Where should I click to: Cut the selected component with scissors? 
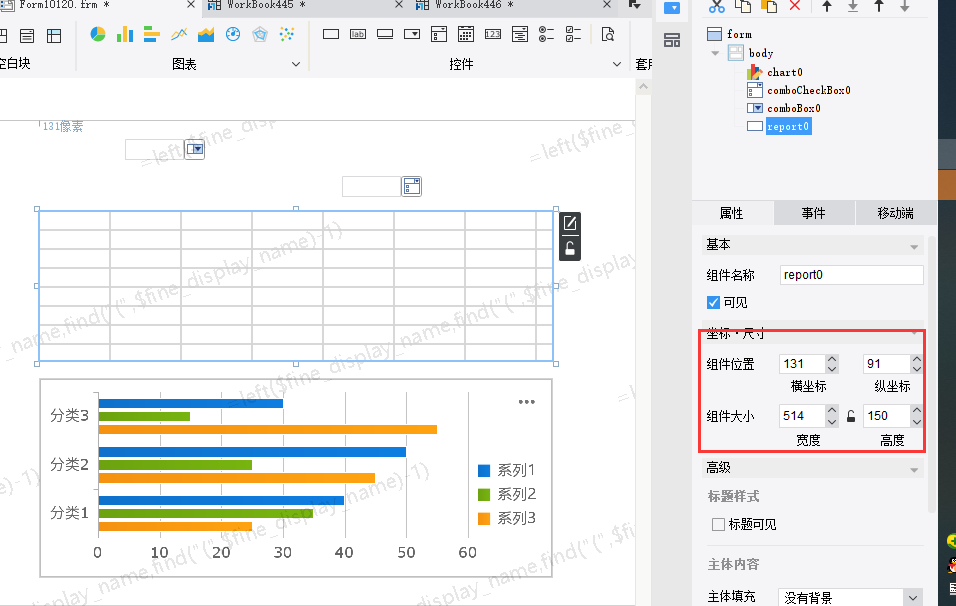tap(716, 6)
